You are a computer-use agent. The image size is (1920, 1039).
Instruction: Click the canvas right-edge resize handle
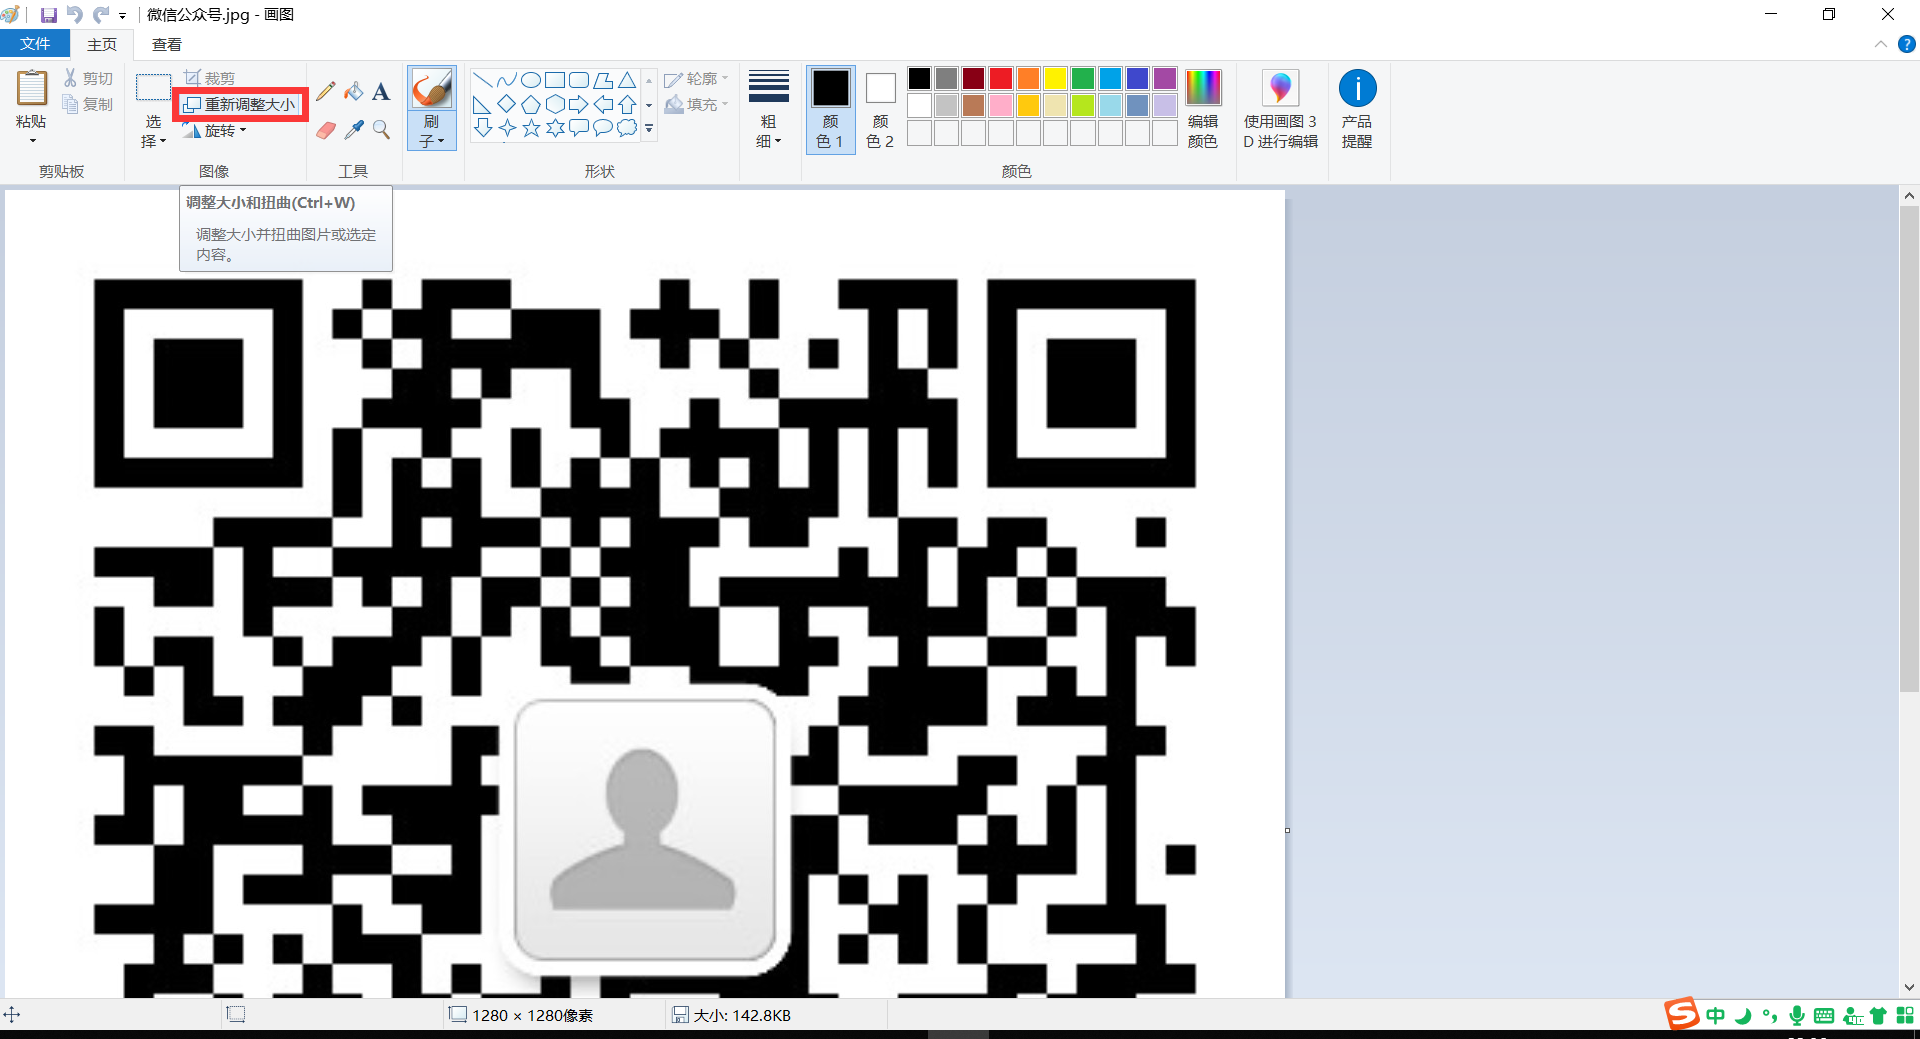tap(1287, 830)
